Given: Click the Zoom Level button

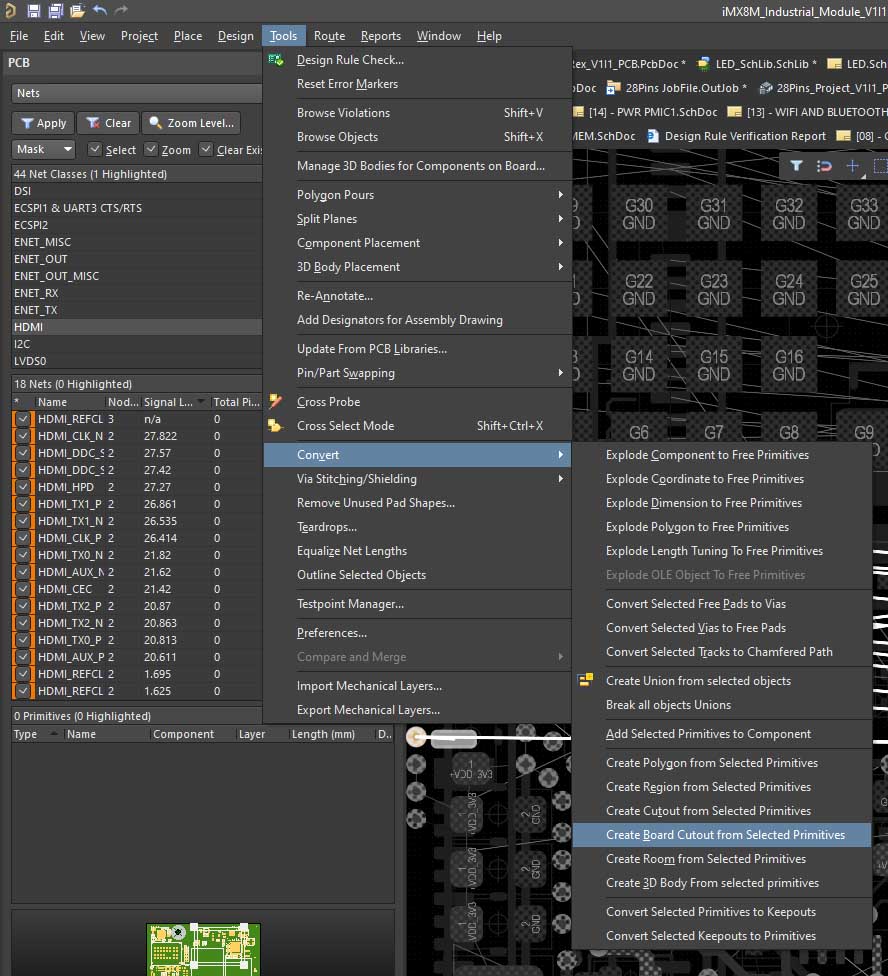Looking at the screenshot, I should (x=191, y=123).
